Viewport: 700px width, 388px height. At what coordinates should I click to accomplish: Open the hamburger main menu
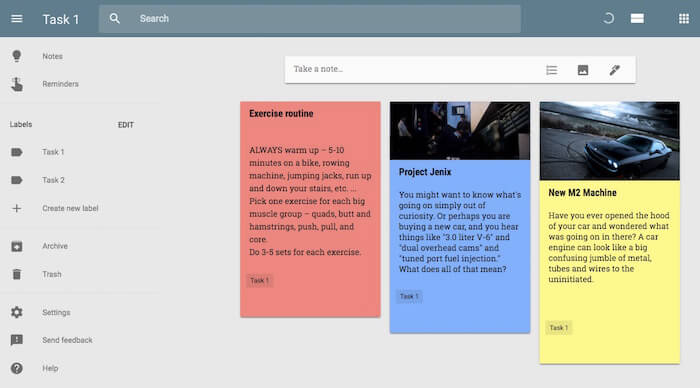(x=17, y=19)
